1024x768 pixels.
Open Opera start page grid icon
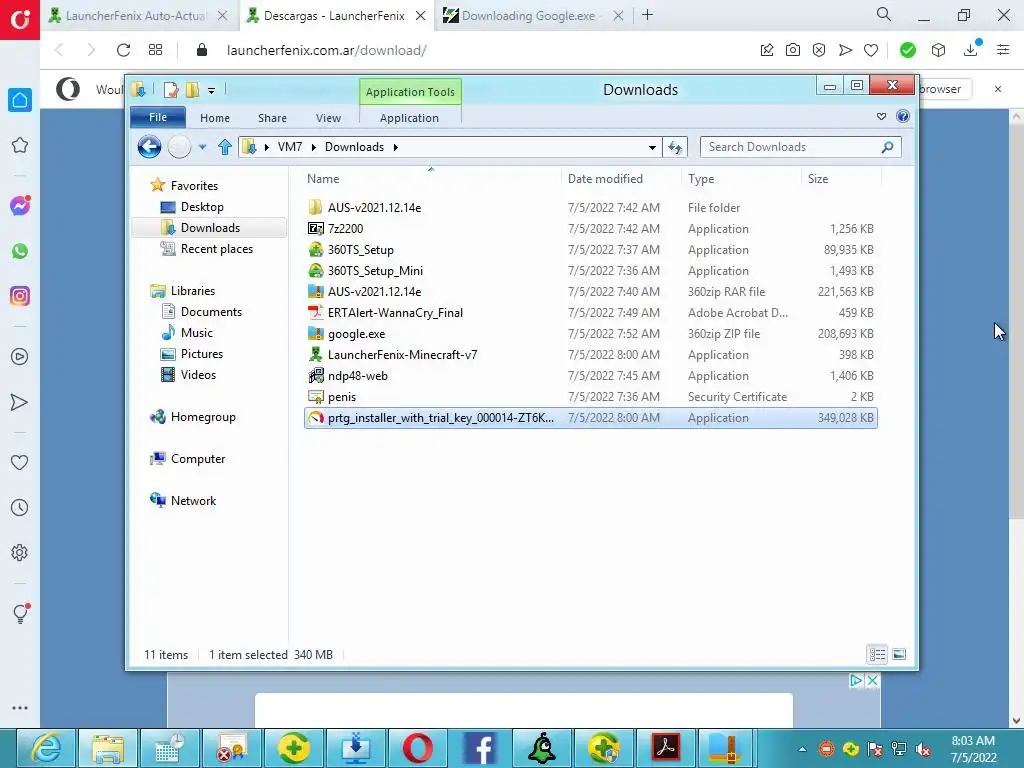(x=155, y=50)
